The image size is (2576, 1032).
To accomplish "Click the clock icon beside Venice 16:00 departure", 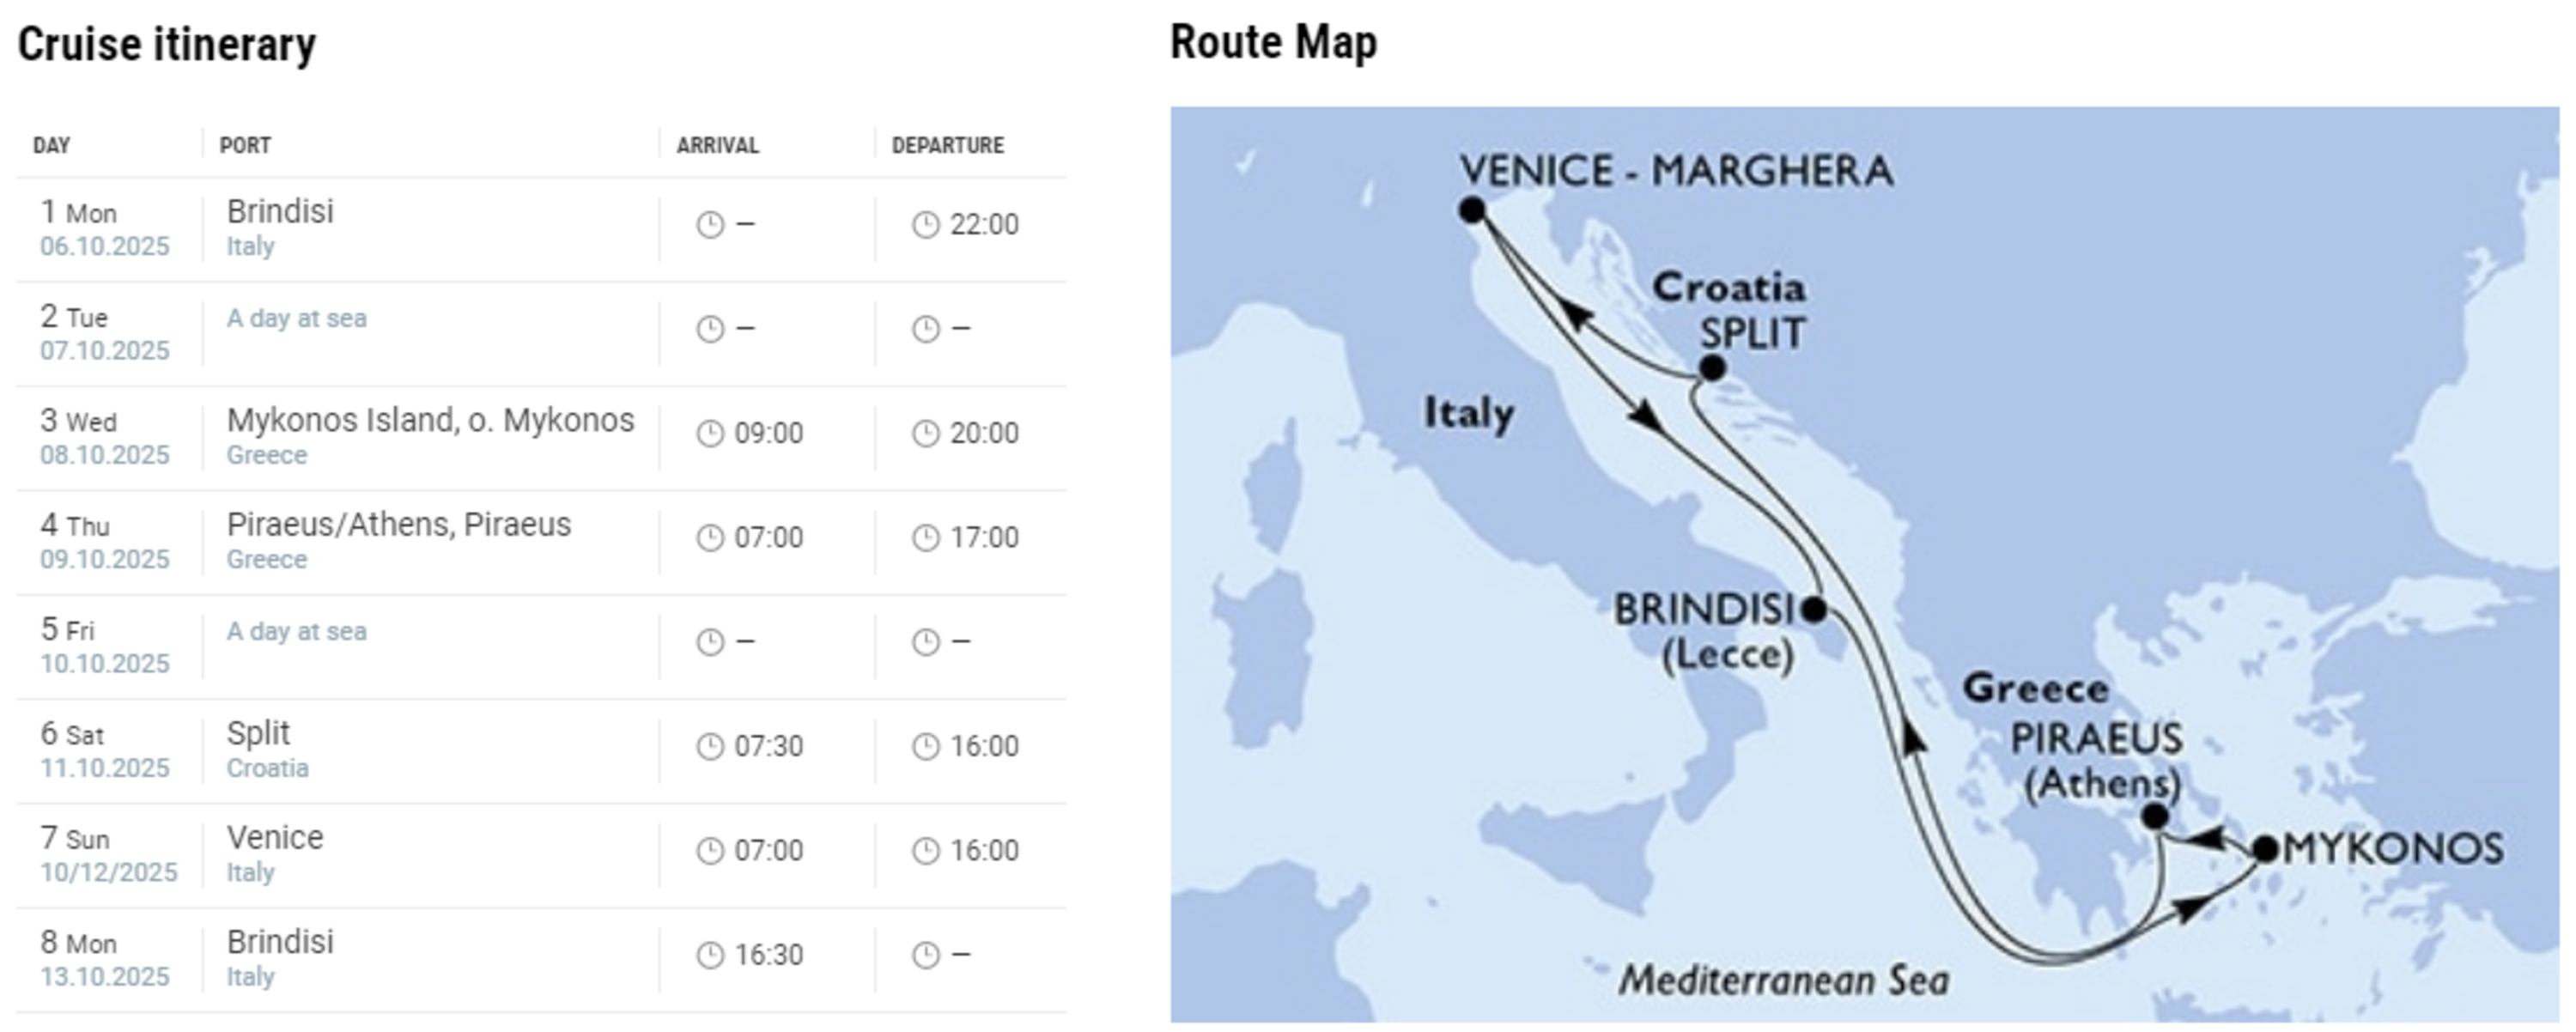I will [925, 851].
